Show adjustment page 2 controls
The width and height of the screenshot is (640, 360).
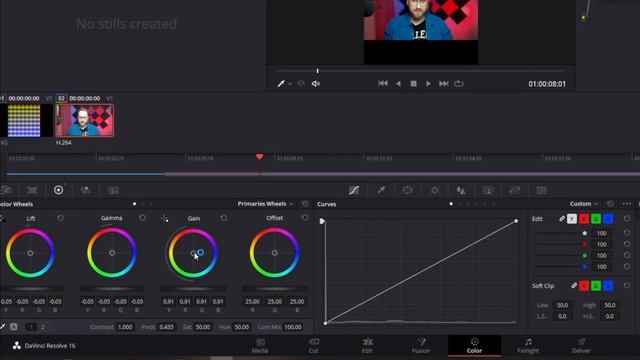42,327
